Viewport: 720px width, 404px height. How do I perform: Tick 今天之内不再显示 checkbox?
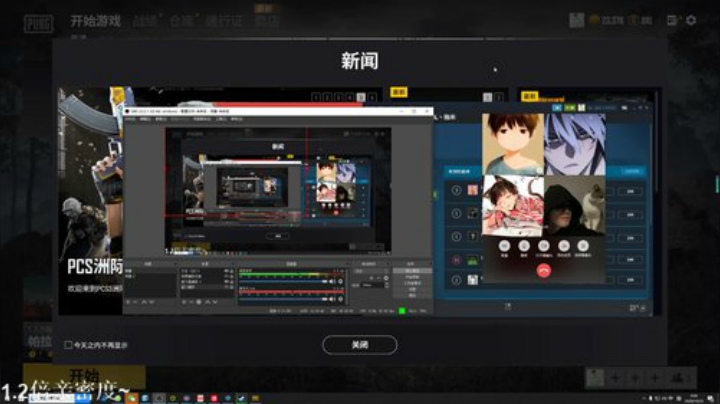pos(68,345)
